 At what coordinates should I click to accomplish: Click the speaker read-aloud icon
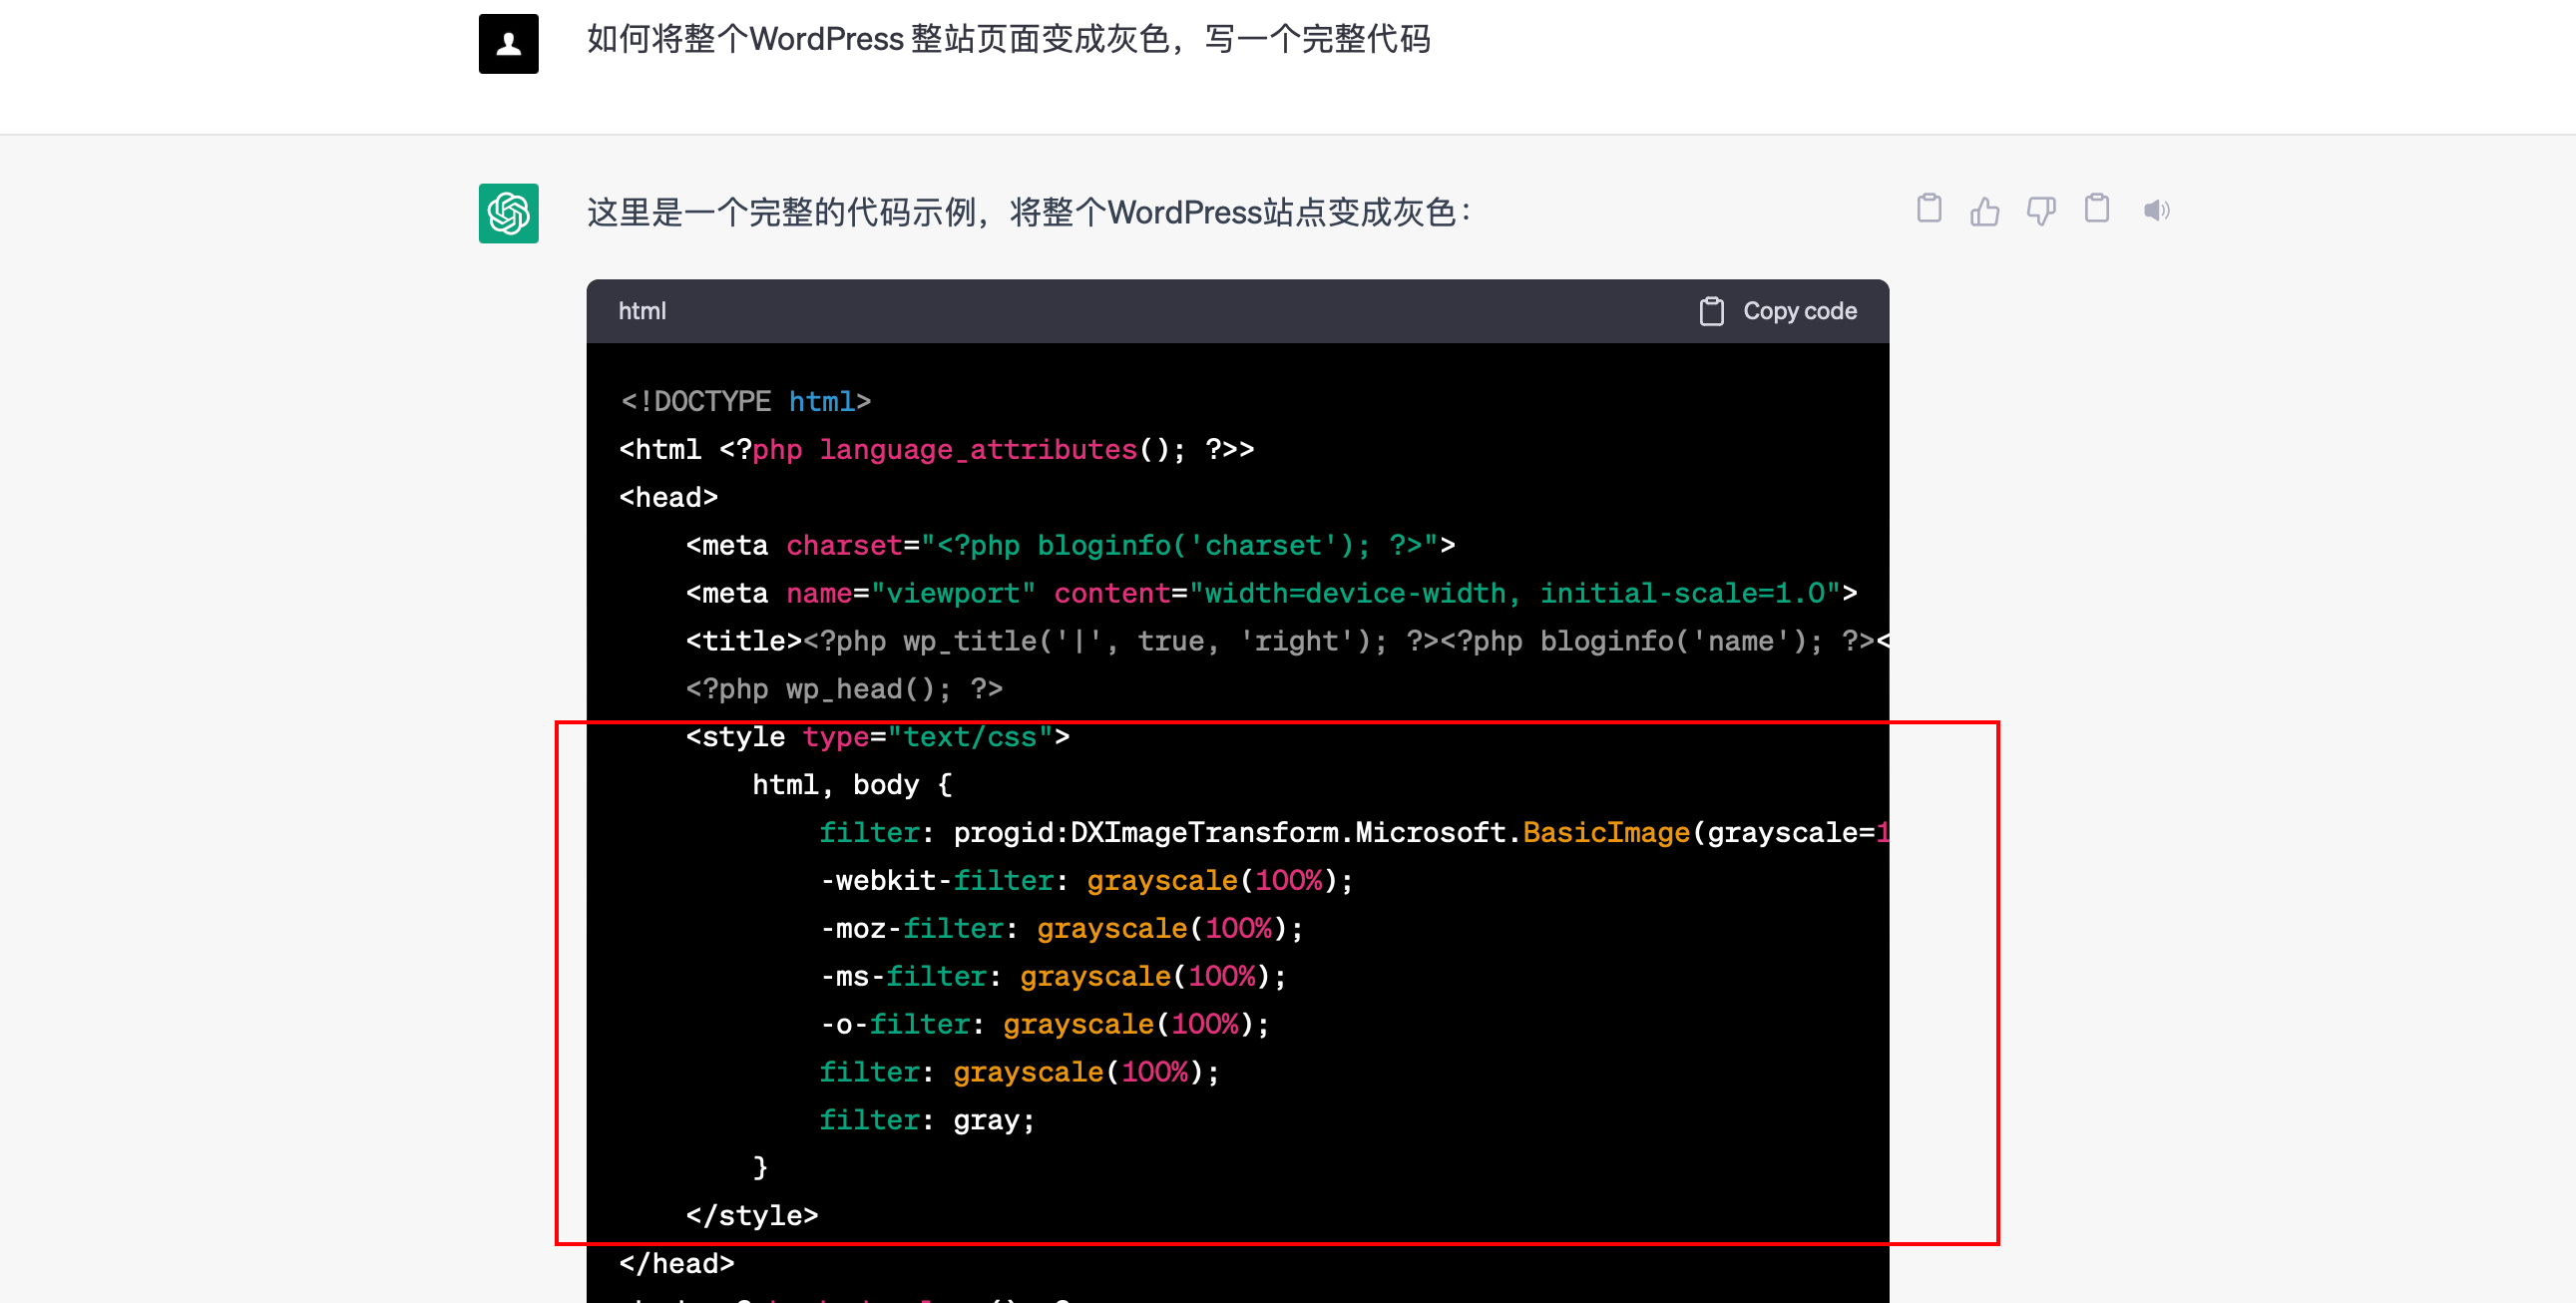[2156, 210]
